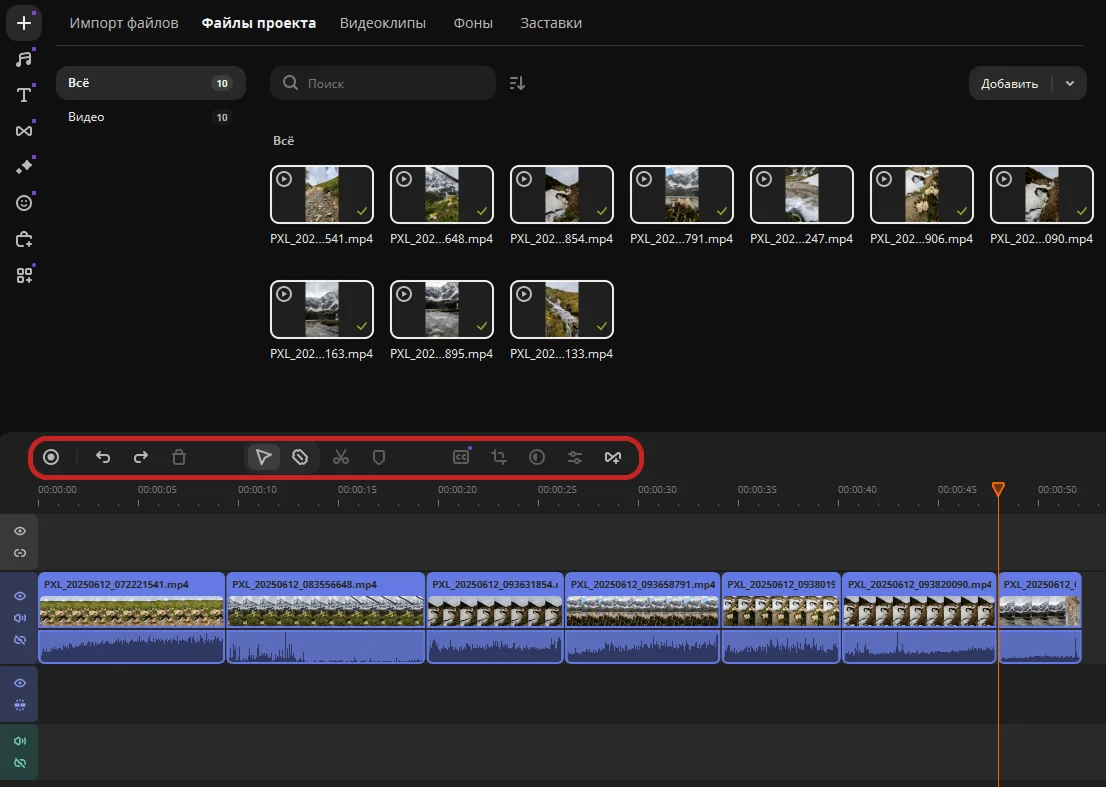Toggle visibility of the top overlay track
1106x787 pixels.
pos(20,531)
